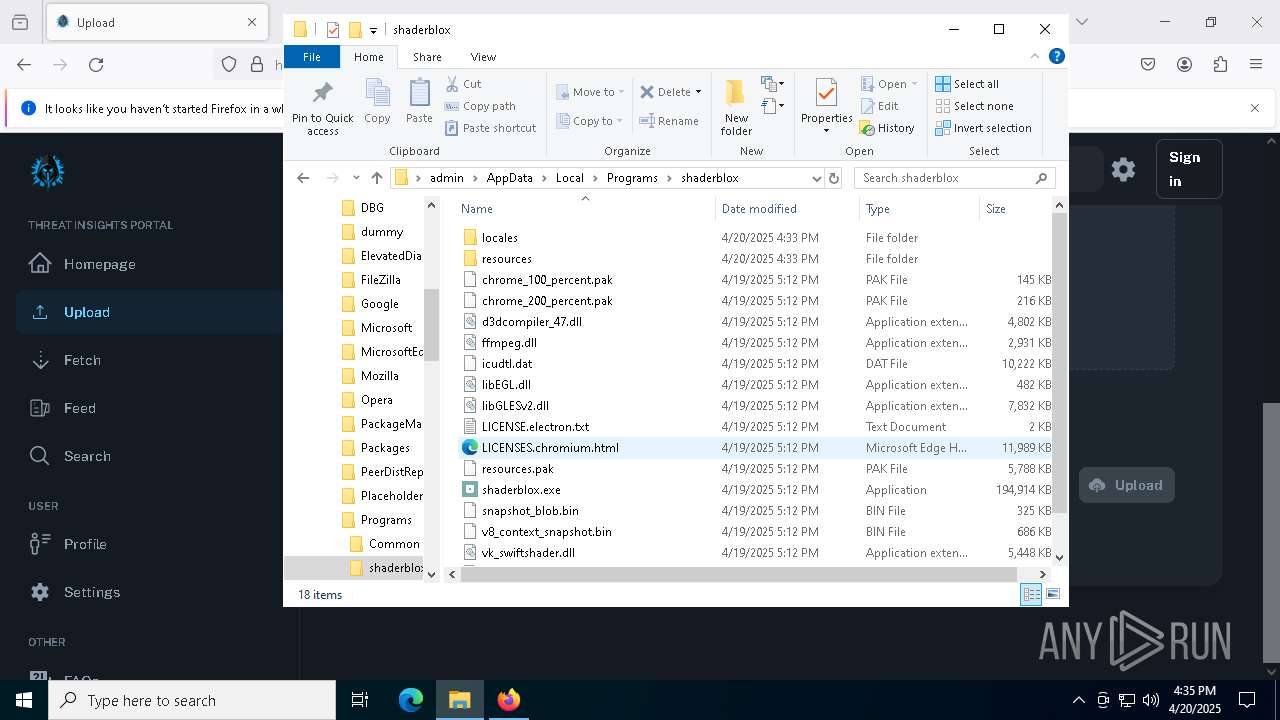
Task: Open Firefox hamburger application menu
Action: pyautogui.click(x=1256, y=65)
